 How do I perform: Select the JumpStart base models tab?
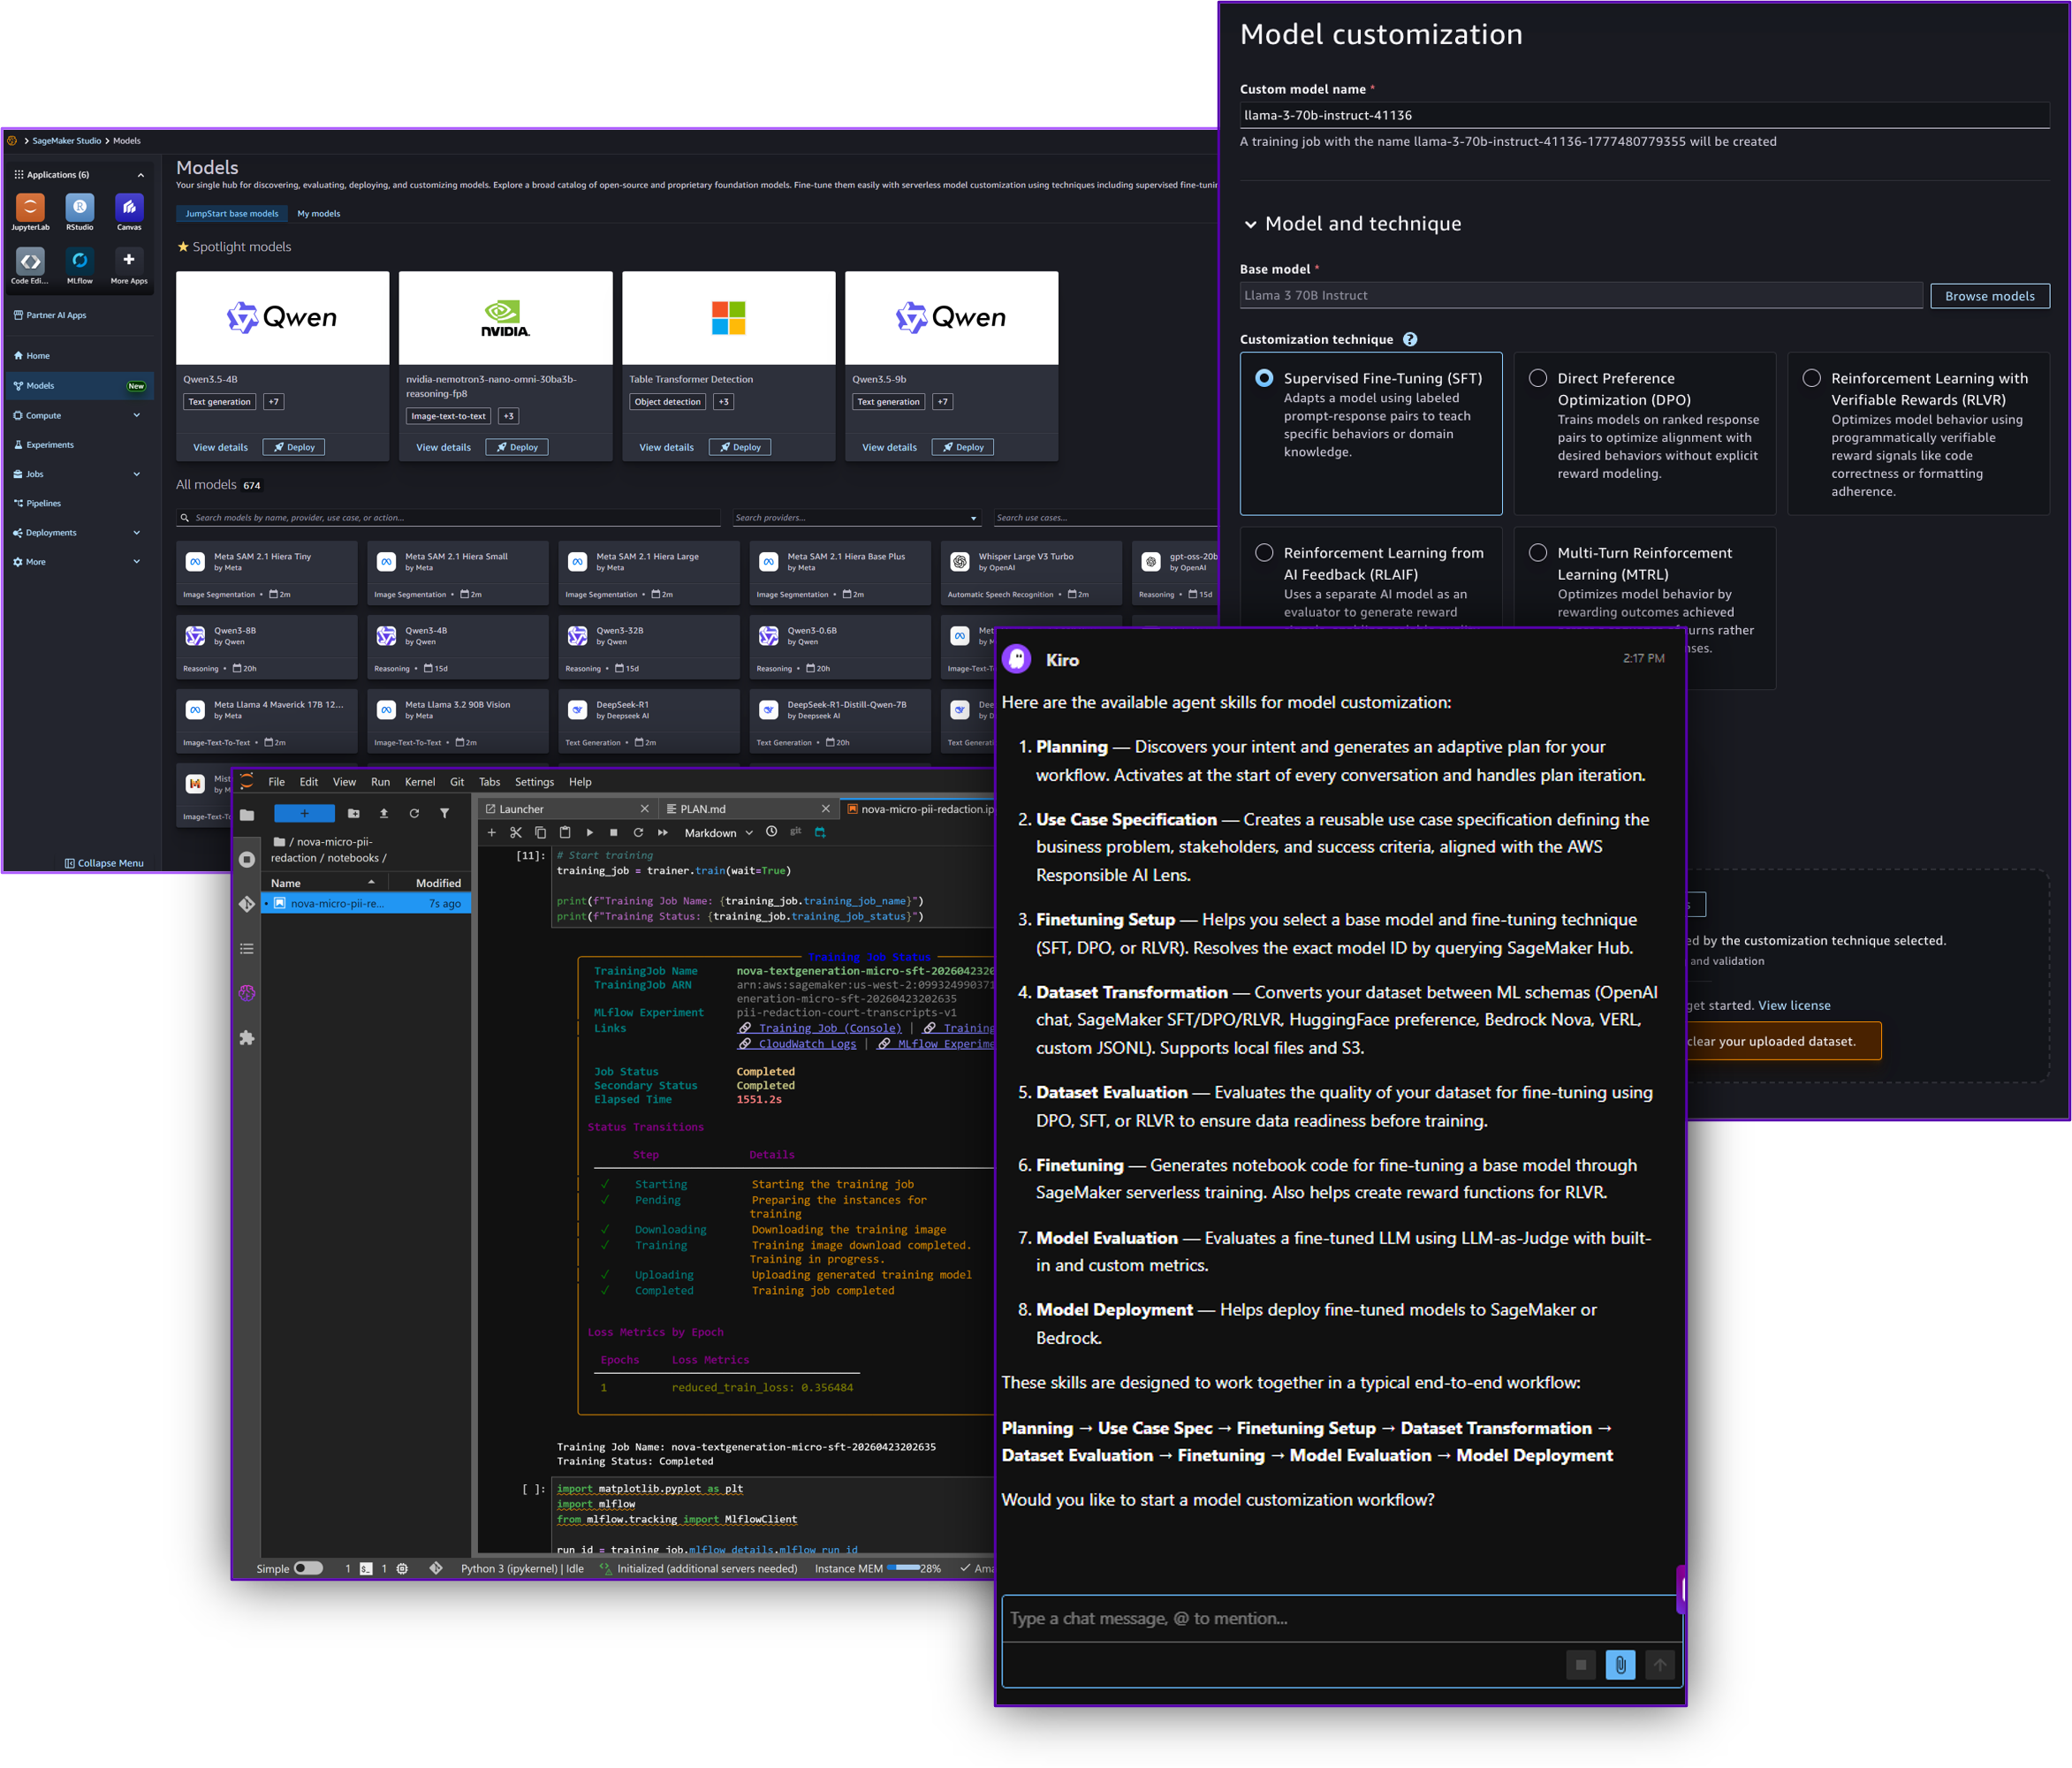(231, 213)
